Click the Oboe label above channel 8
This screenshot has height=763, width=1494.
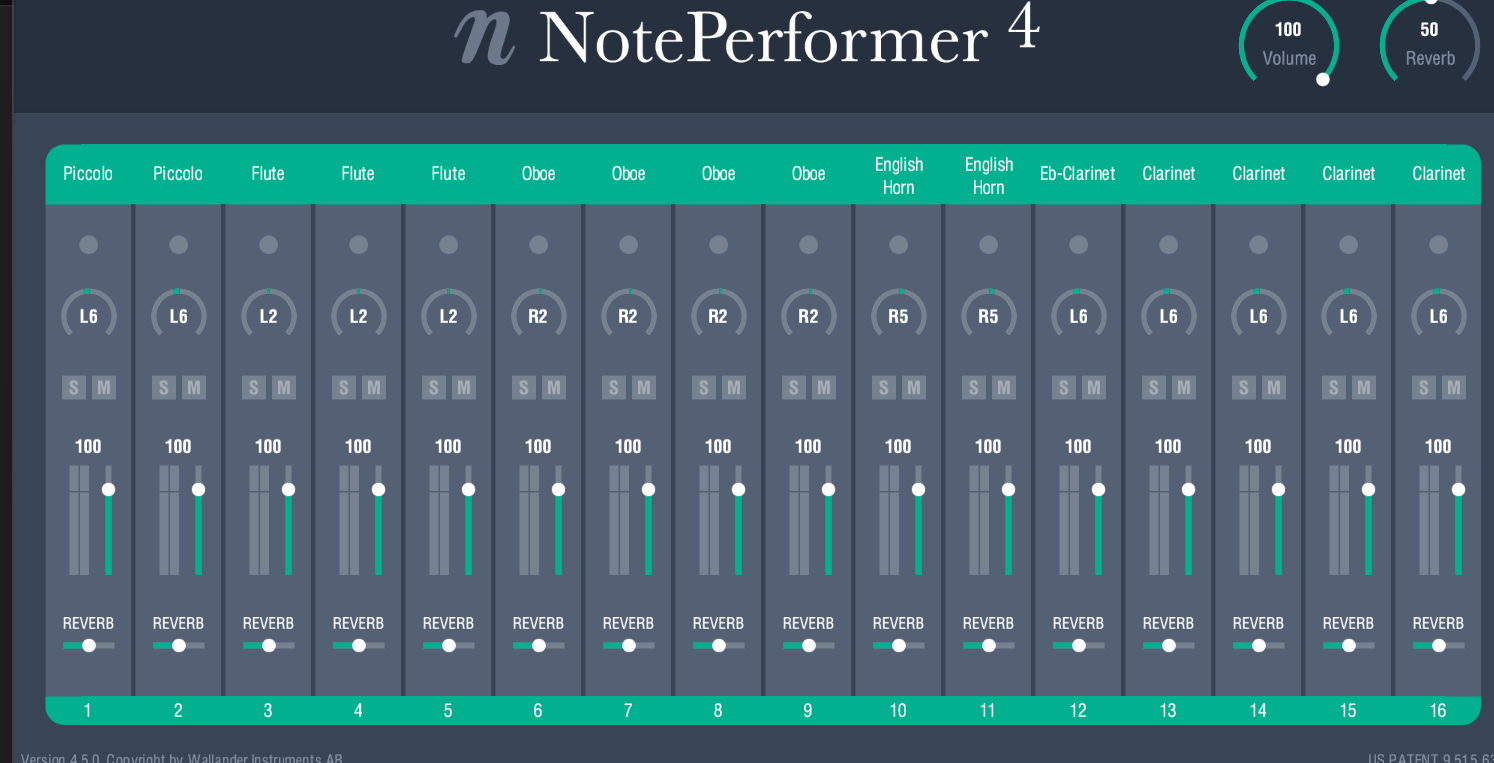click(718, 174)
